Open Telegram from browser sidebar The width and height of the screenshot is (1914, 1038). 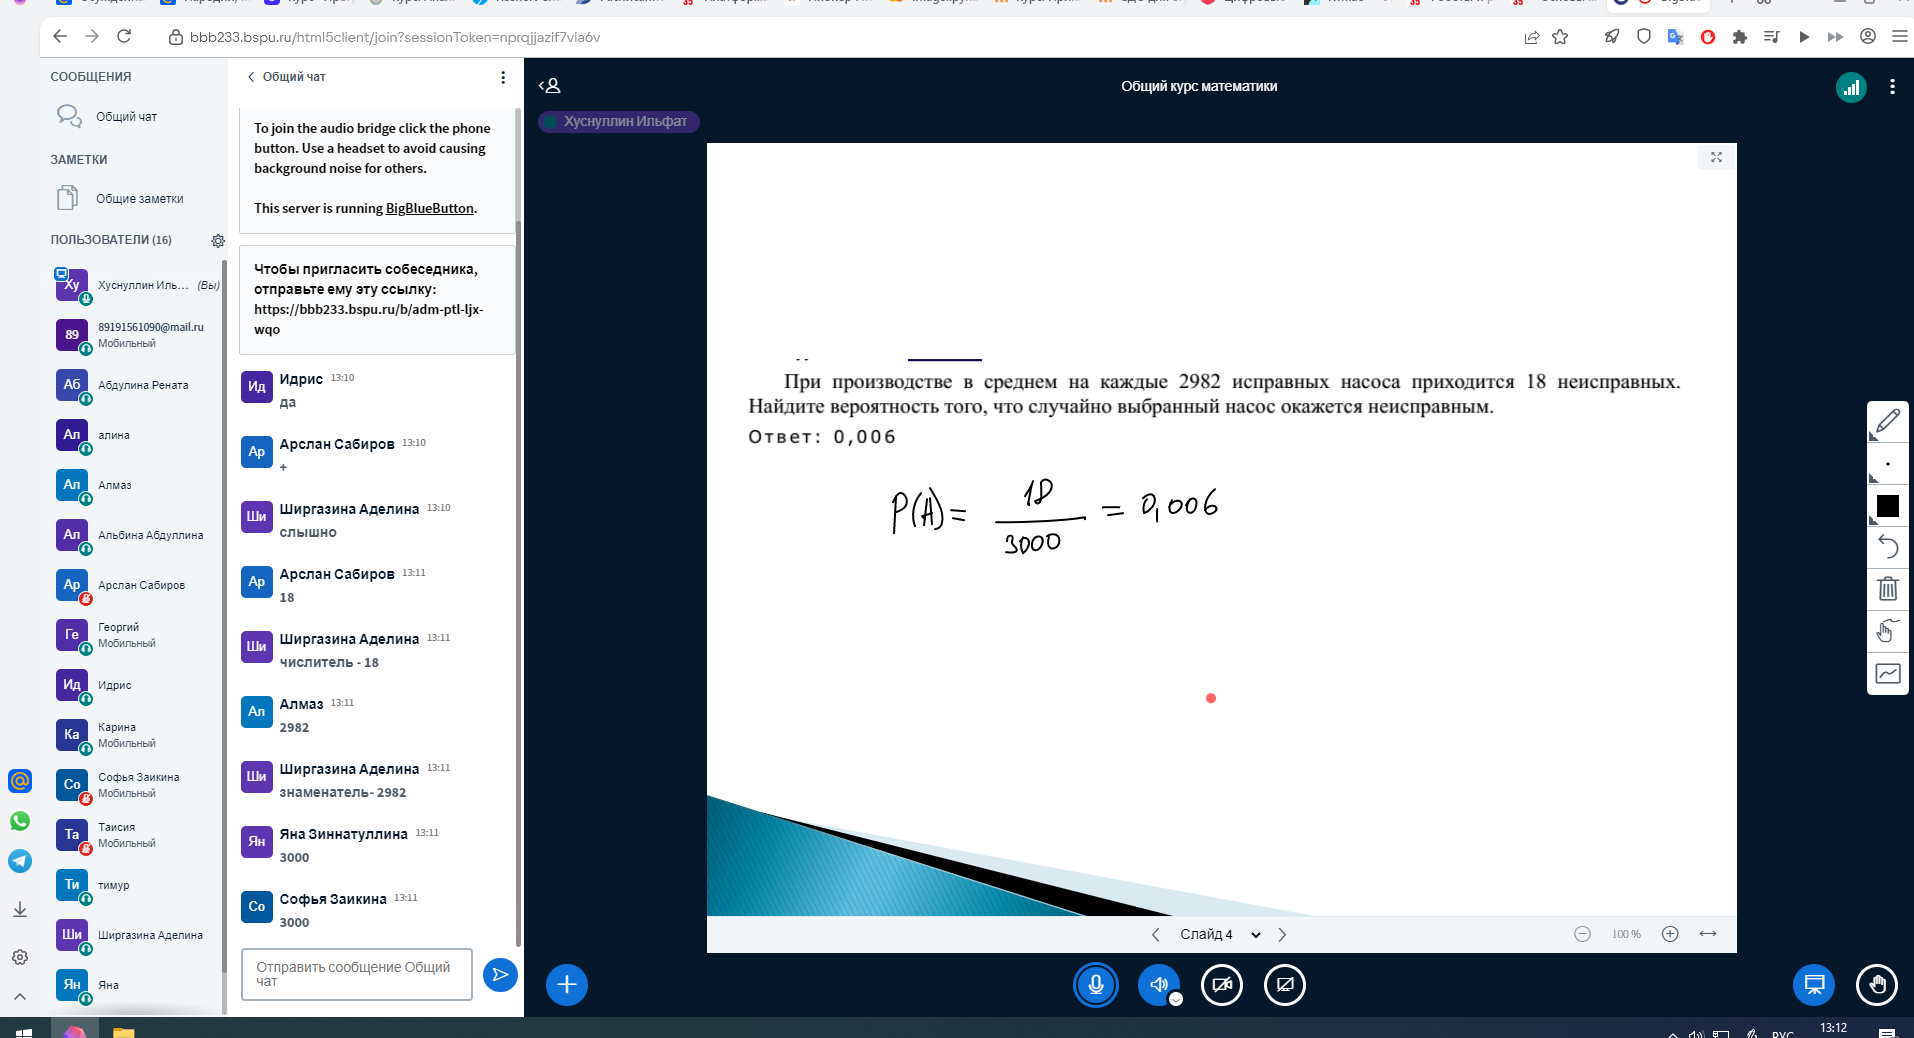tap(20, 861)
